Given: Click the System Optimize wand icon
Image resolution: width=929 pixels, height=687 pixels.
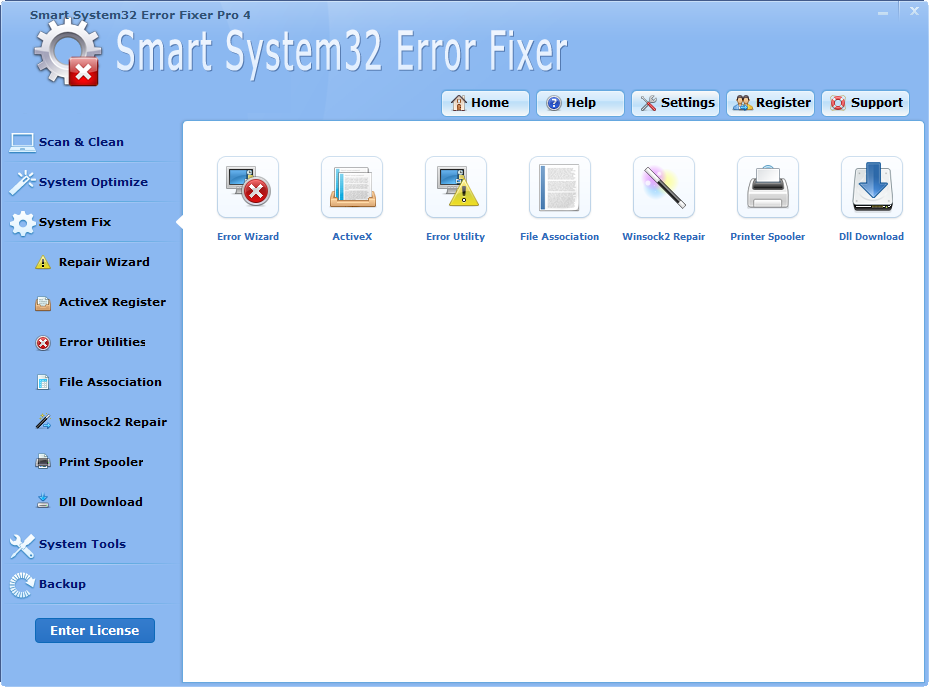Looking at the screenshot, I should (x=22, y=182).
